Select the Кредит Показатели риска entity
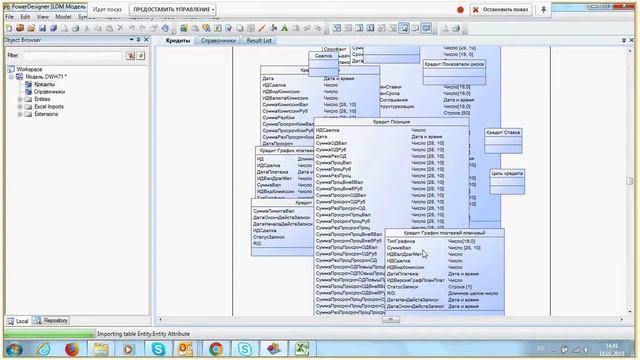The image size is (640, 360). (x=454, y=72)
